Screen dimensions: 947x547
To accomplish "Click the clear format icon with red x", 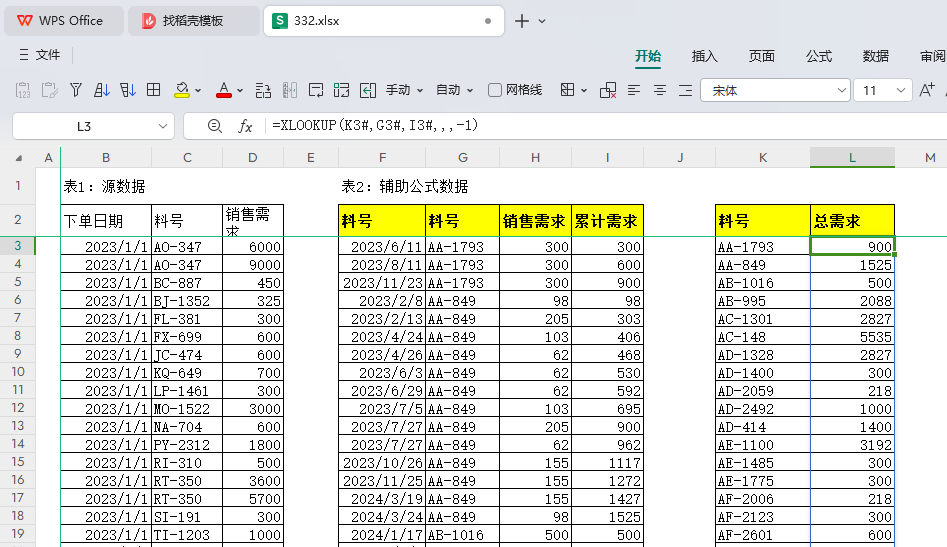I will pos(608,91).
